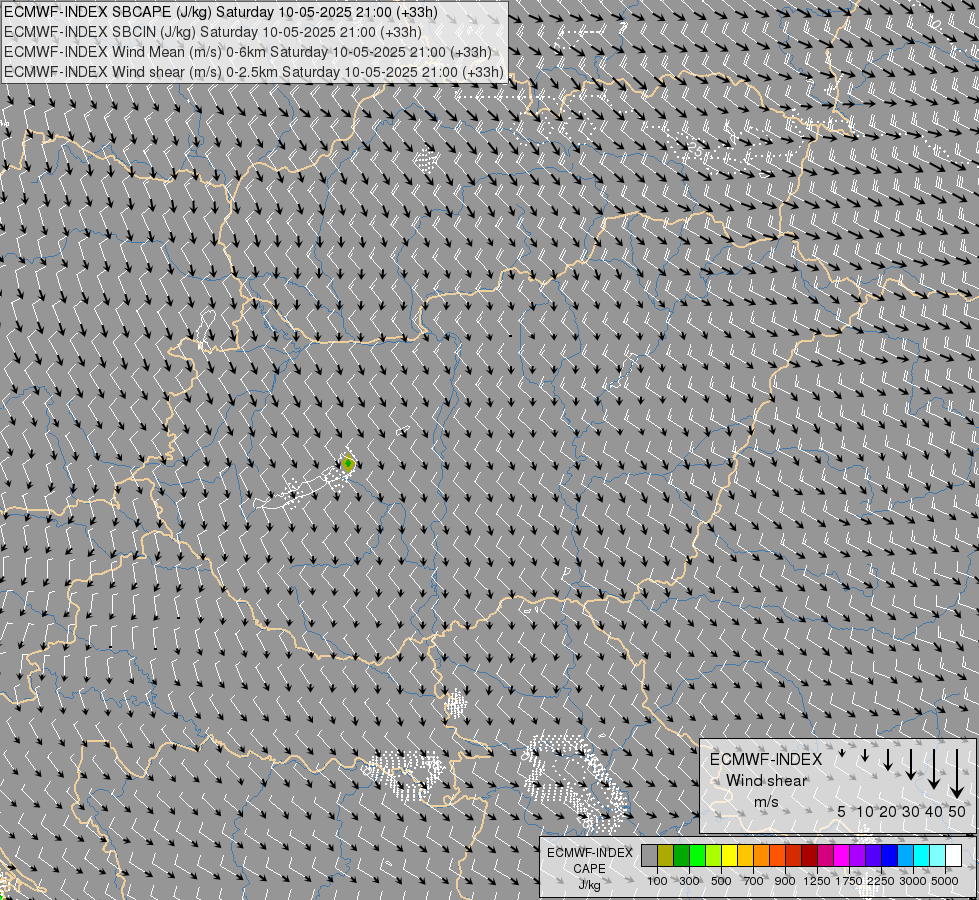This screenshot has height=900, width=979.
Task: Select the purple CAPE swatch above 1750 tick
Action: 857,855
